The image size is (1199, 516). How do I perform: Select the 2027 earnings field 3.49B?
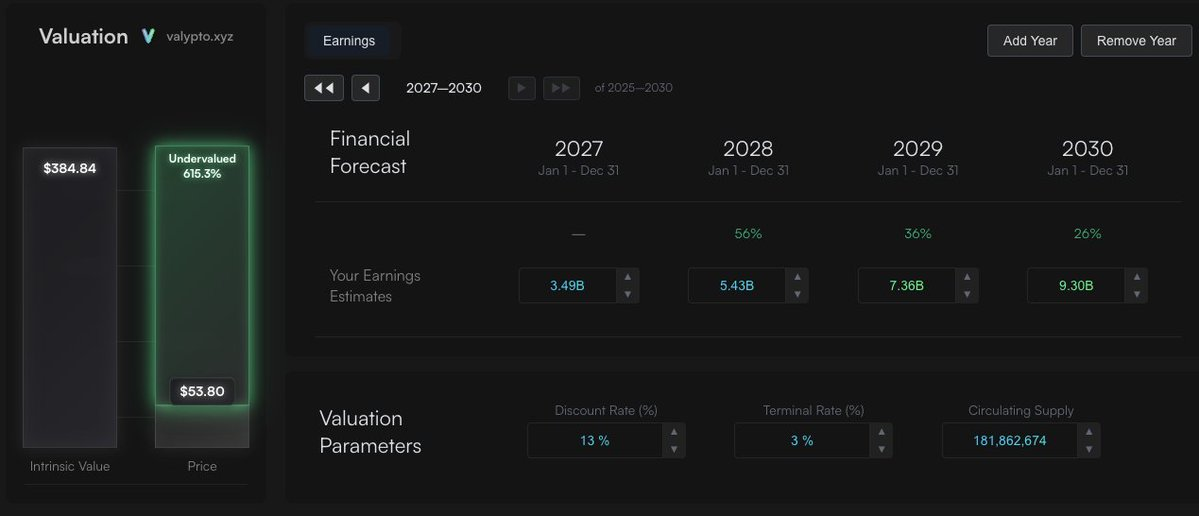(x=567, y=286)
